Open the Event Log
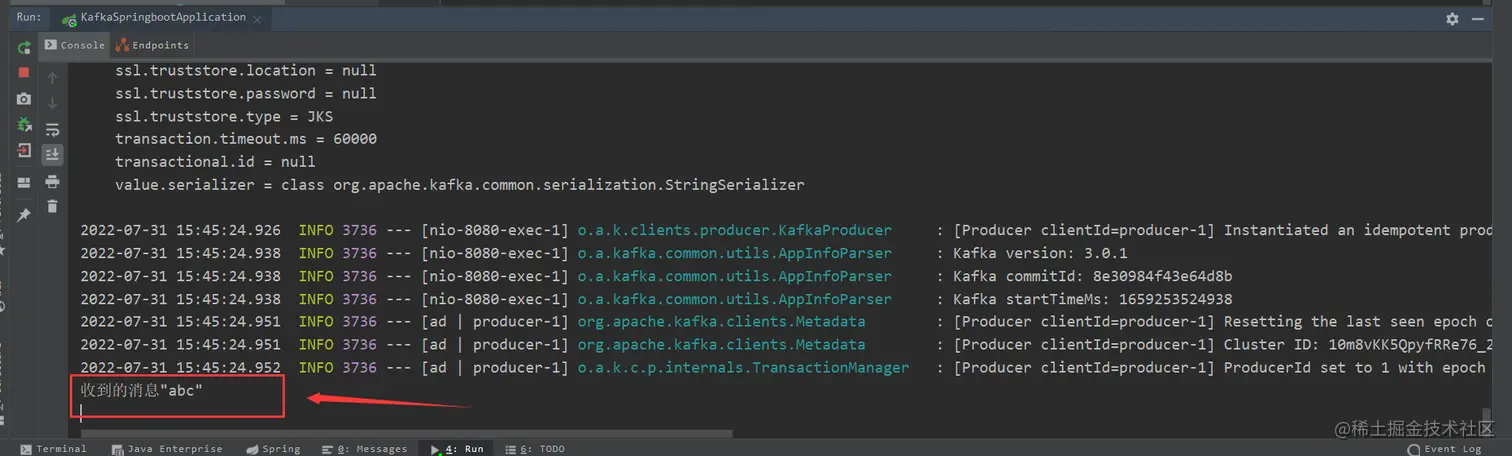1512x456 pixels. click(x=1460, y=449)
